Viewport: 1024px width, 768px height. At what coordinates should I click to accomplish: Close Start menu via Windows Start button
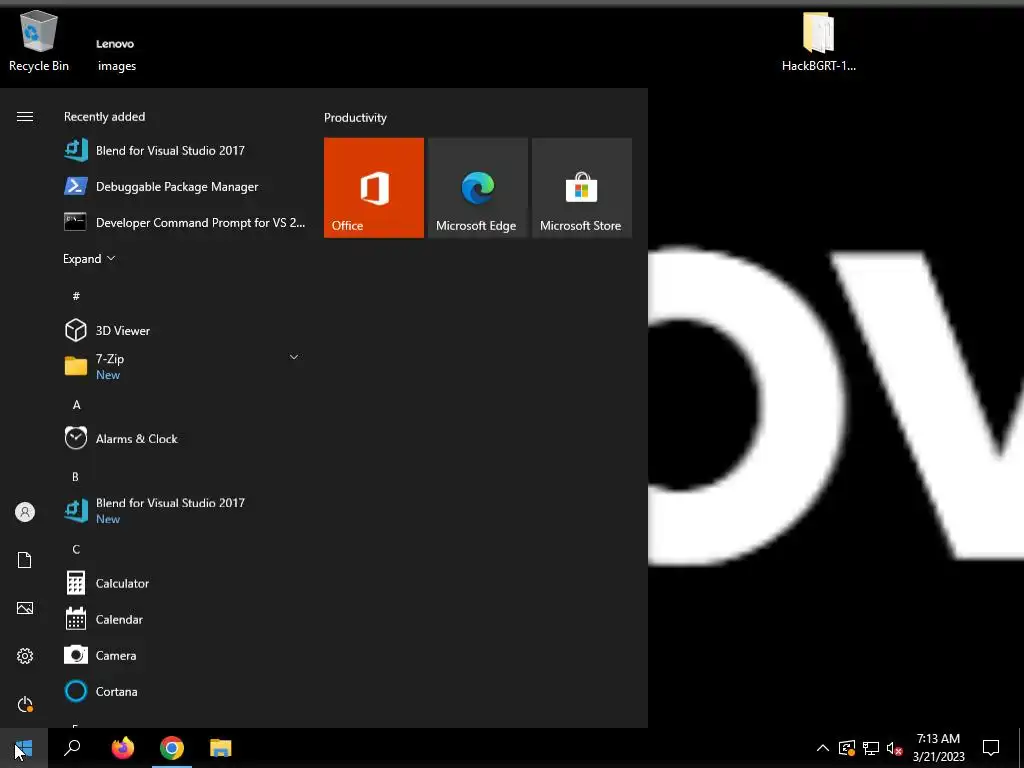point(24,748)
